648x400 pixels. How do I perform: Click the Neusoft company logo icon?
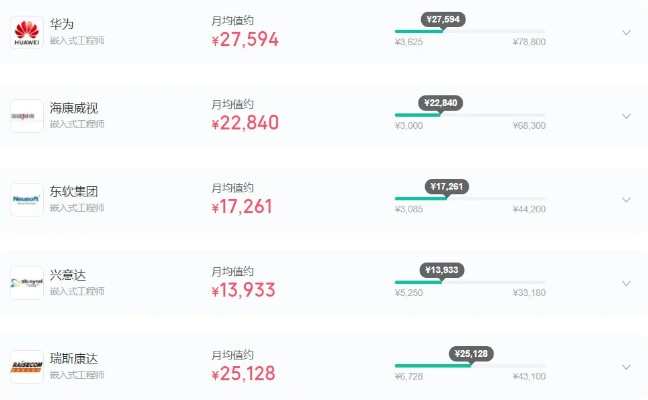(x=27, y=199)
